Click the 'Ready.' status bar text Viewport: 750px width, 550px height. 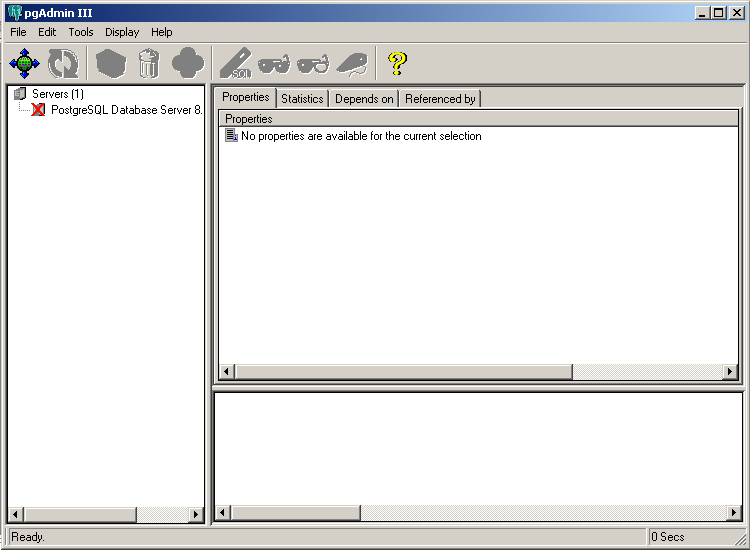(28, 537)
